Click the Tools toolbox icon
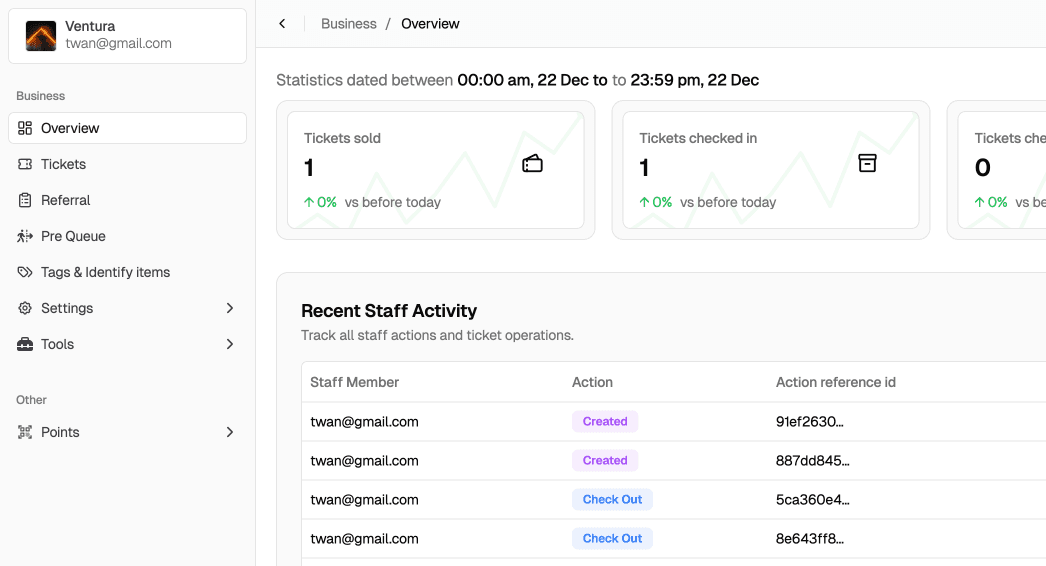Viewport: 1046px width, 566px height. click(x=25, y=344)
